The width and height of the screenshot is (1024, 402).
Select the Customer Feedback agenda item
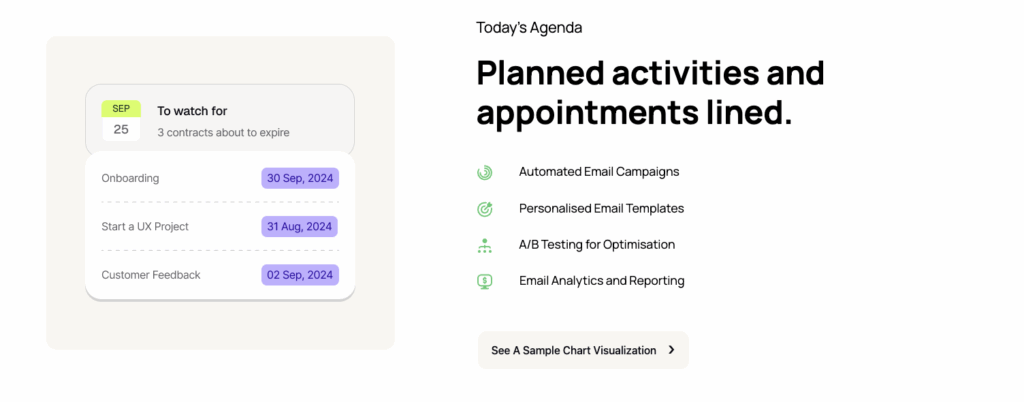(151, 275)
